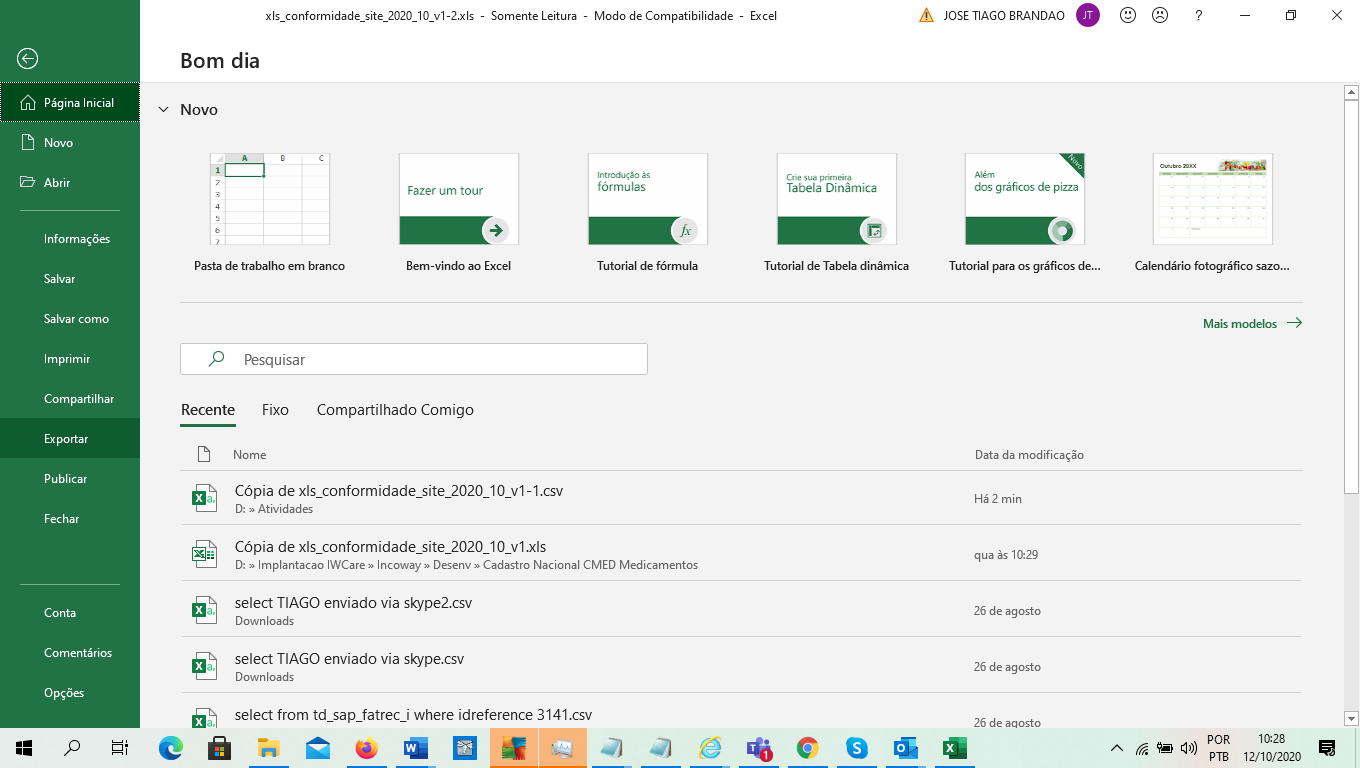Send a smile feedback face icon
This screenshot has height=768, width=1360.
point(1128,15)
